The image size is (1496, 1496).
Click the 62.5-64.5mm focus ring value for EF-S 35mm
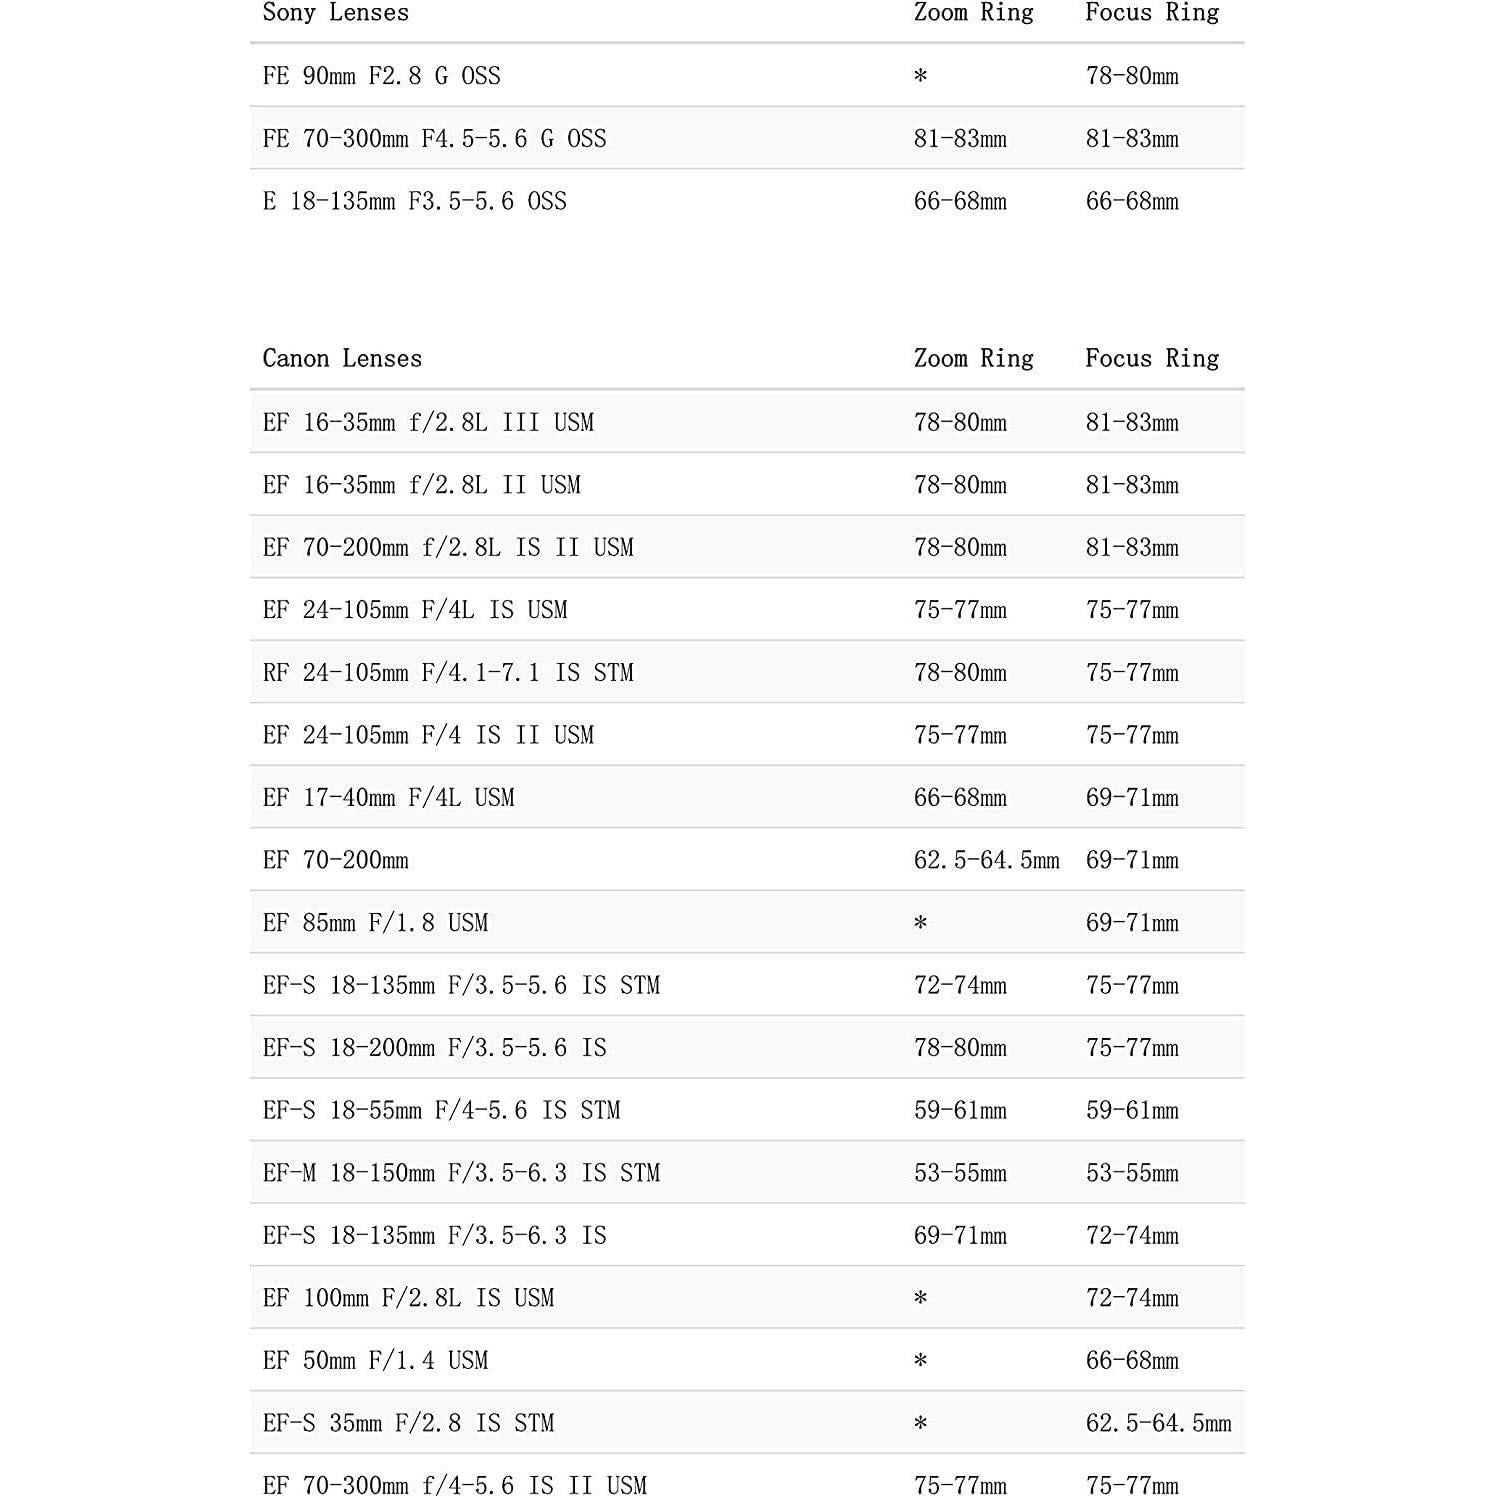[x=1158, y=1423]
